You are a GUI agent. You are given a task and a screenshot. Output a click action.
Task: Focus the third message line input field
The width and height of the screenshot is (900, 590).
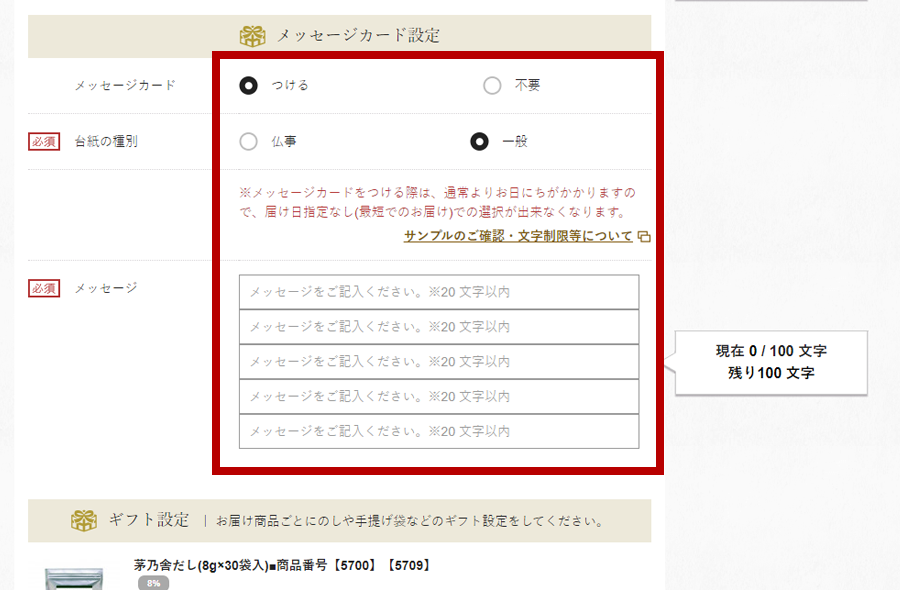(439, 362)
